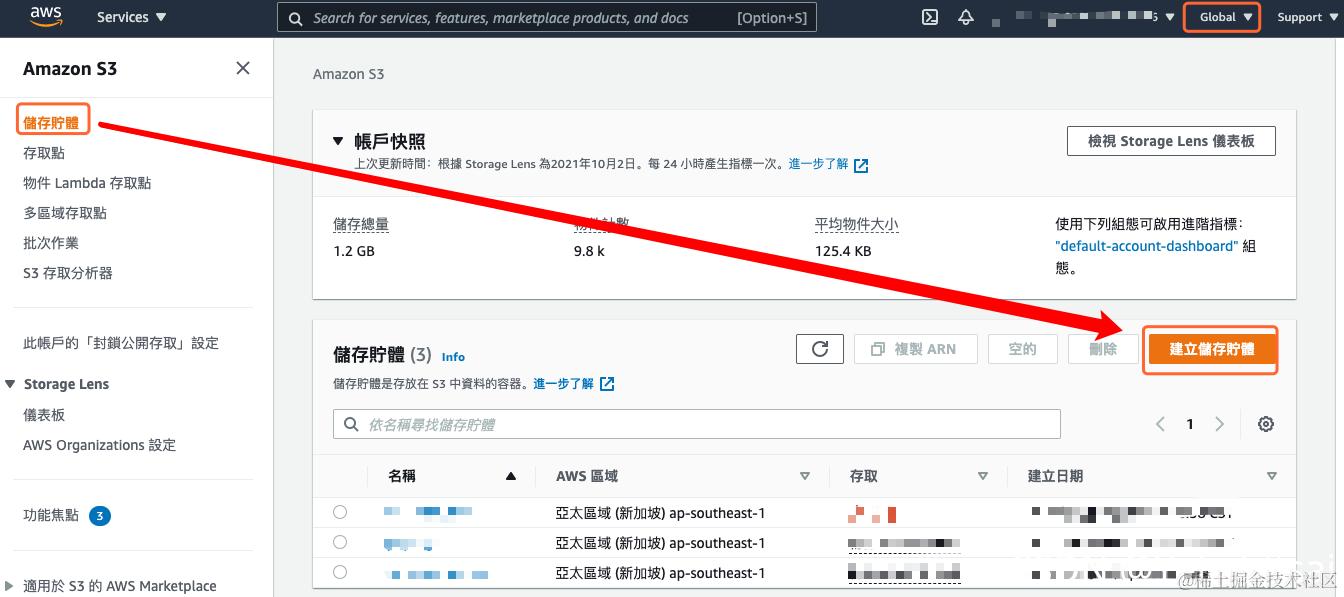Click the 功能焦點 badge showing 3
Viewport: 1344px width, 597px height.
point(99,516)
